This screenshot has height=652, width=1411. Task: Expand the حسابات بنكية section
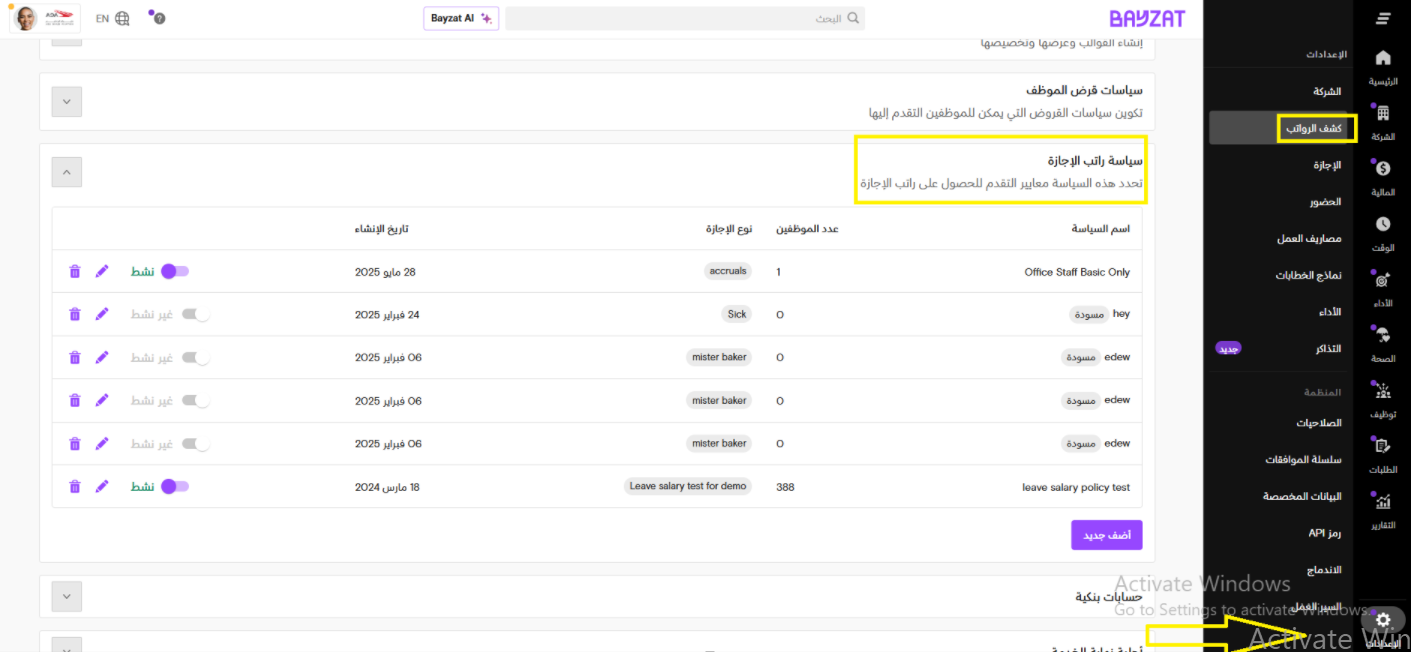[x=66, y=597]
